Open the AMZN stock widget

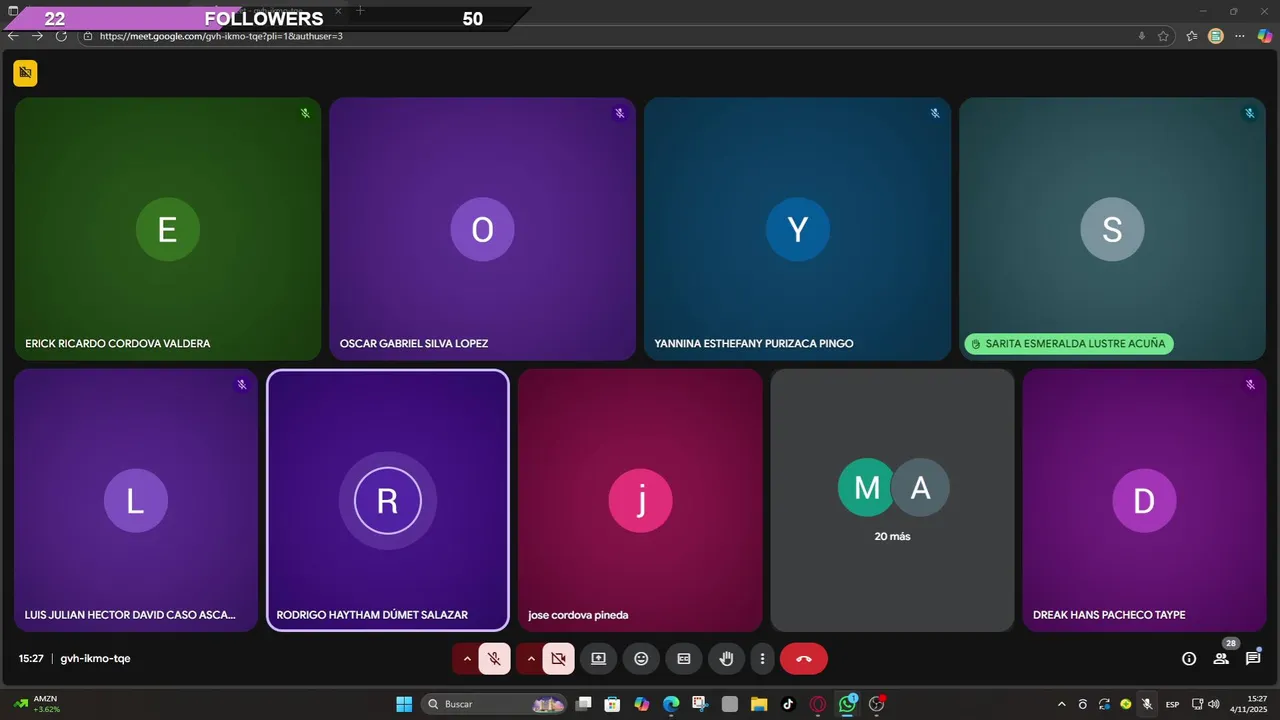[x=38, y=704]
